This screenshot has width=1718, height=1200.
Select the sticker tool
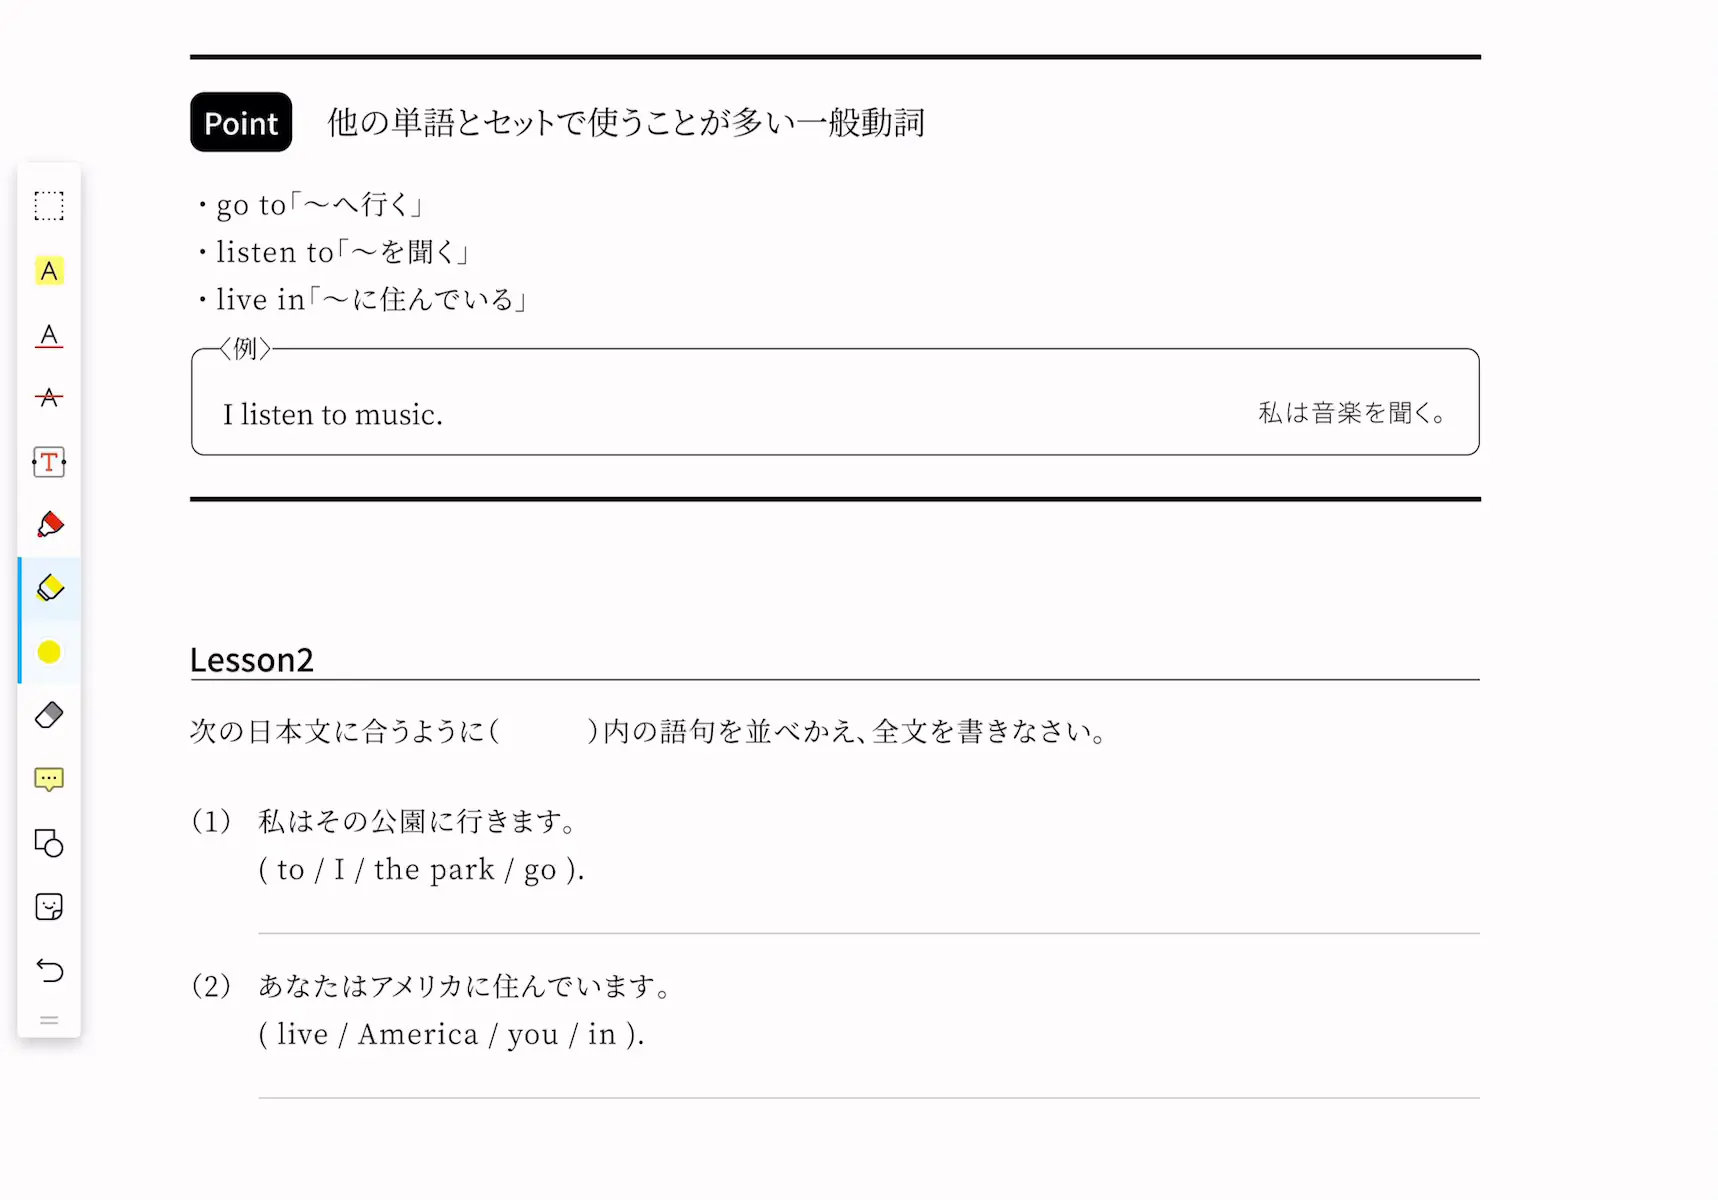49,907
